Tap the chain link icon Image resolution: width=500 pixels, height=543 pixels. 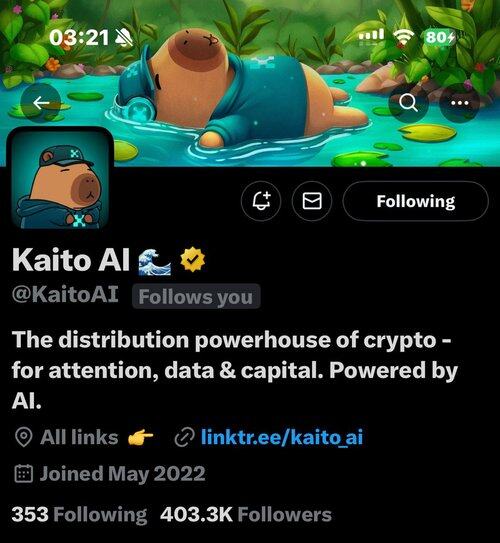point(184,437)
